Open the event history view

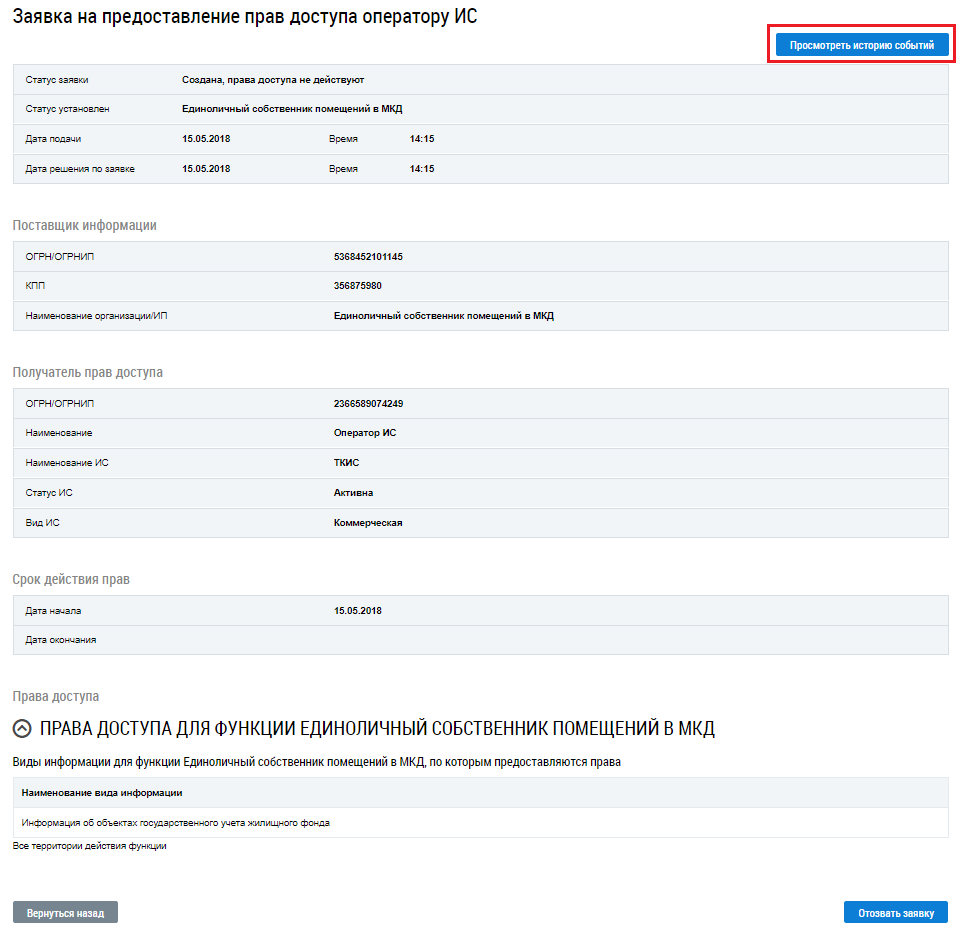pyautogui.click(x=861, y=46)
